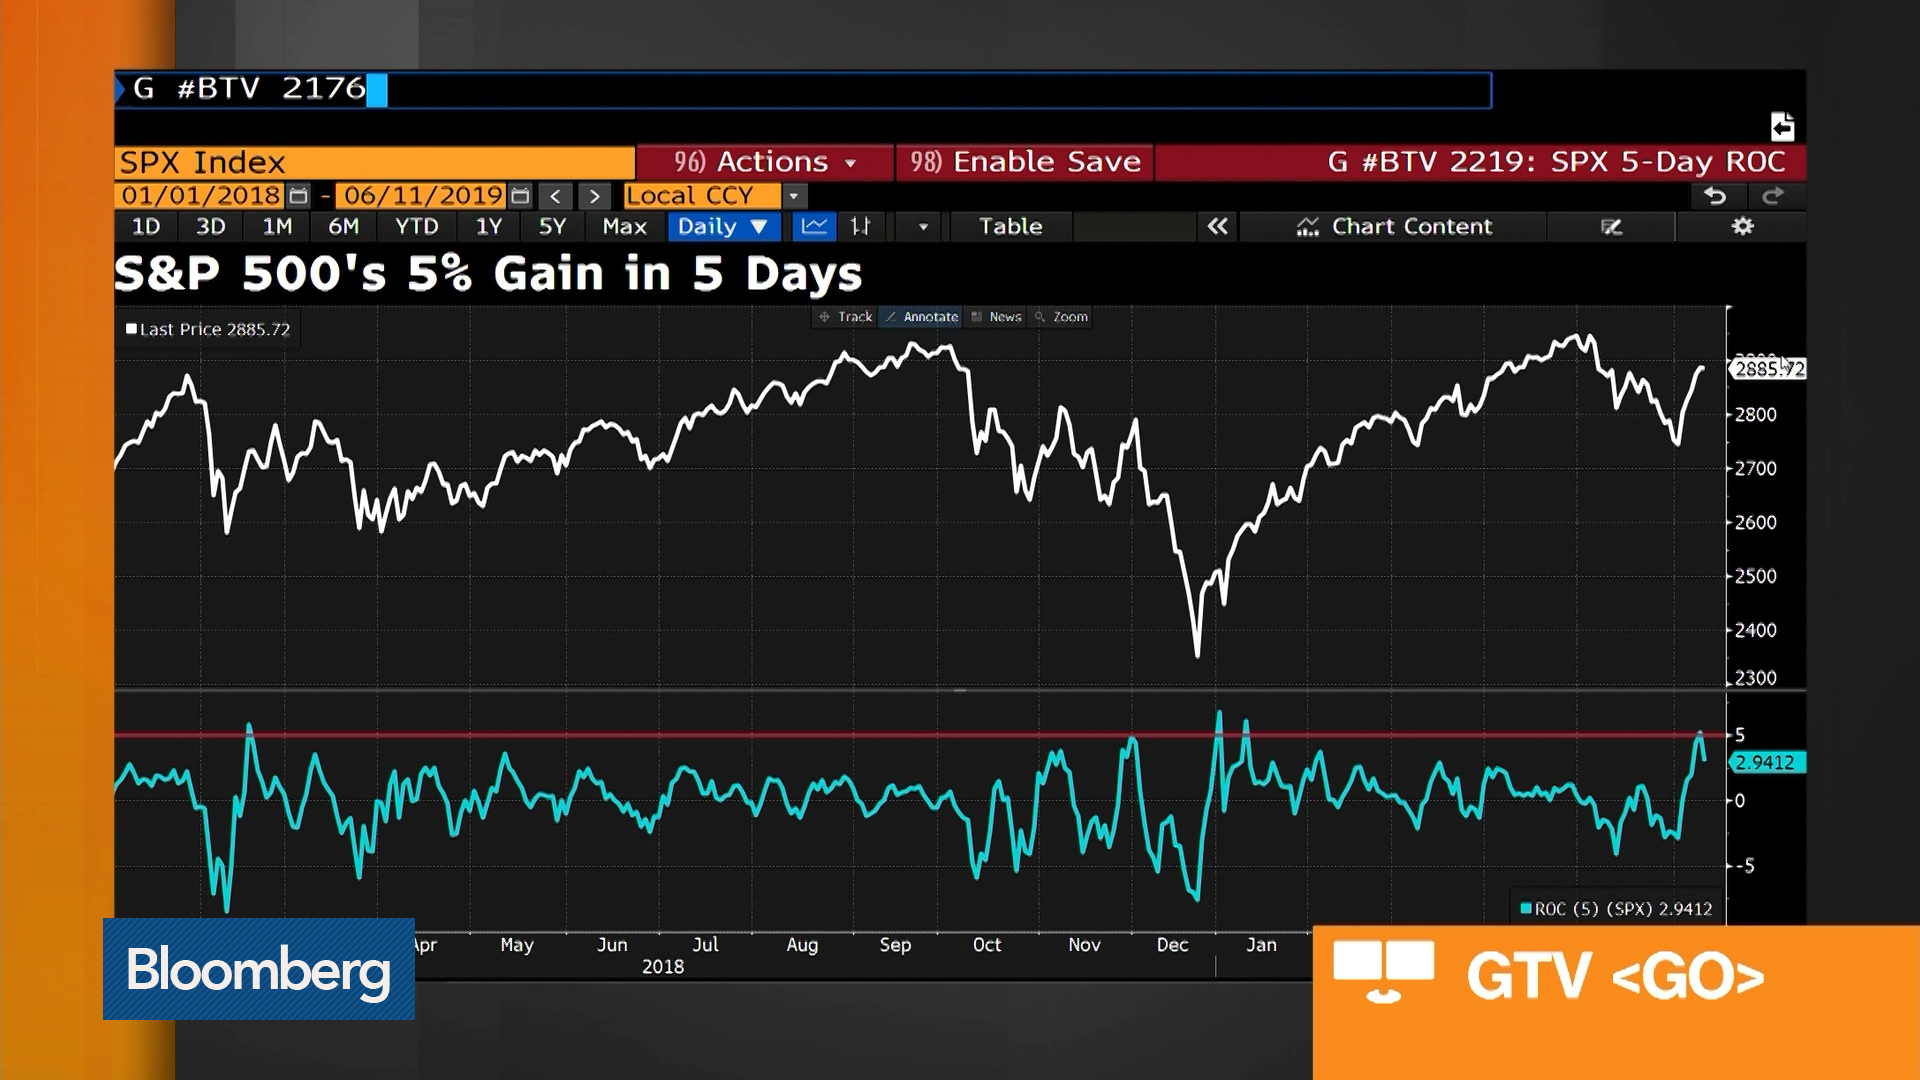Select the Zoom magnifier tool
Image resolution: width=1920 pixels, height=1080 pixels.
[x=1059, y=317]
